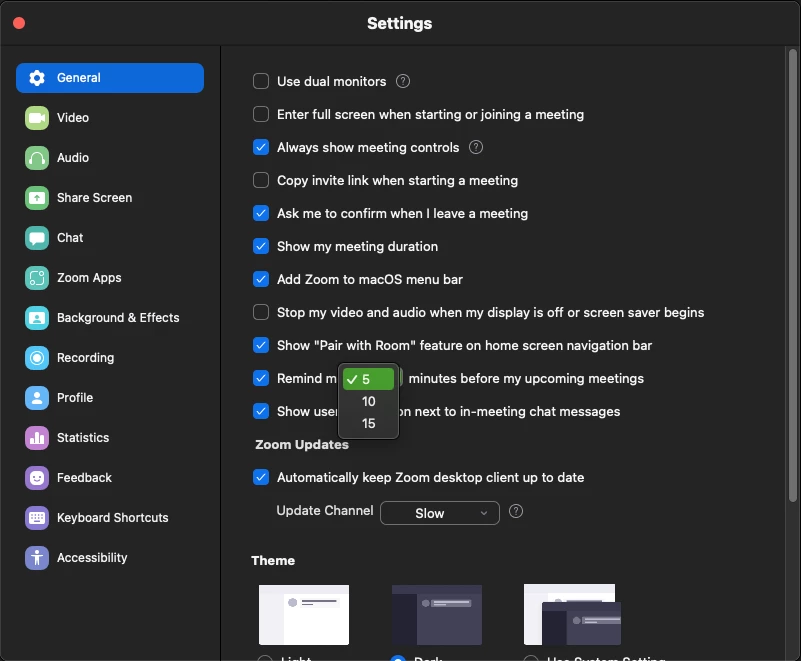
Task: Select the Use System Setting theme thumbnail
Action: click(x=572, y=615)
